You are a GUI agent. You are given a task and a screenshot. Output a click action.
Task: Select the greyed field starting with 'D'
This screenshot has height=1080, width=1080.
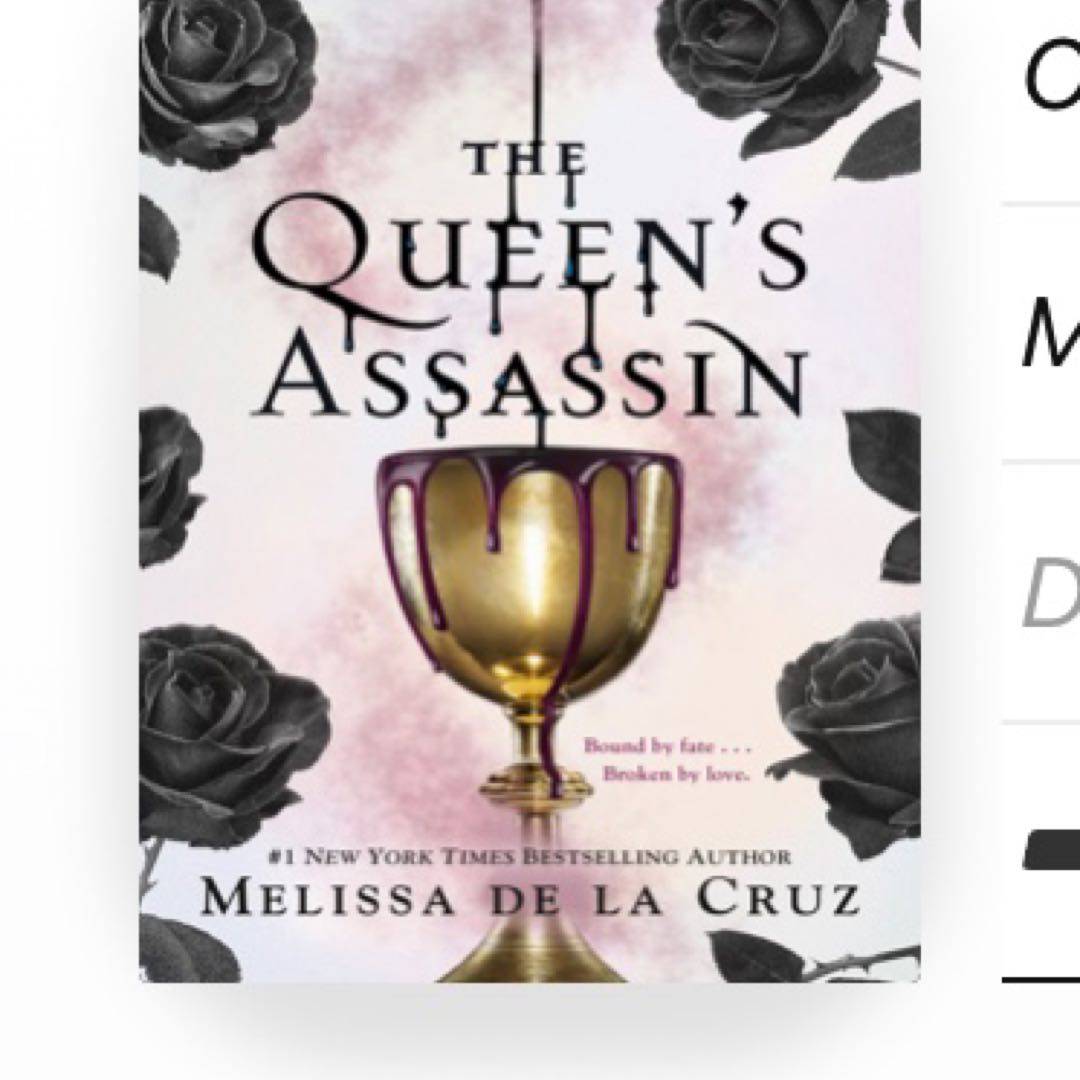point(1052,592)
